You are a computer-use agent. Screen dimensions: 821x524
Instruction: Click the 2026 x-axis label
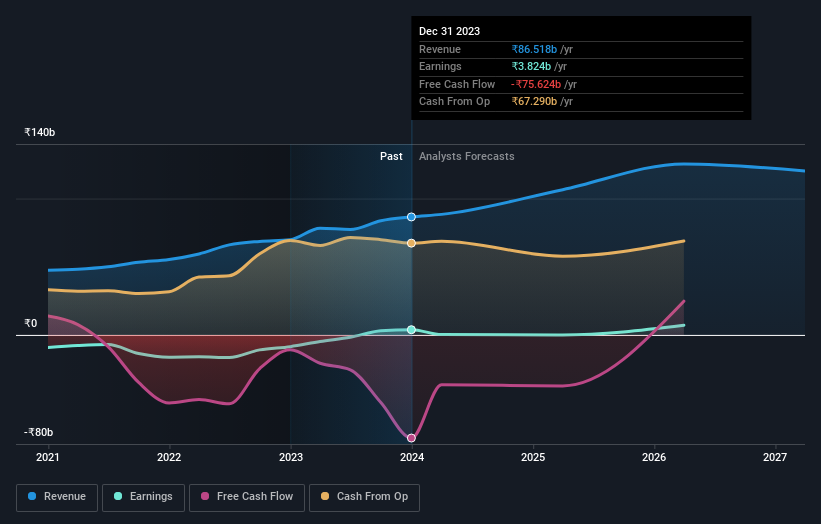coord(654,457)
